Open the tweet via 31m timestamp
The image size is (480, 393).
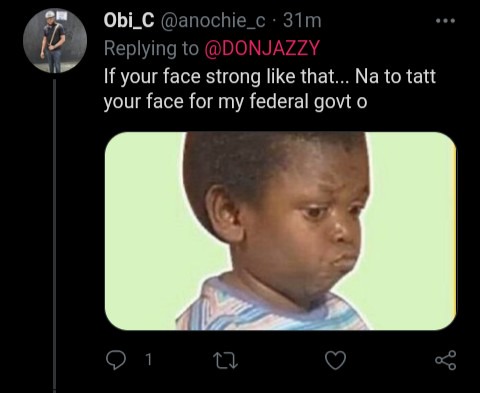(x=302, y=21)
